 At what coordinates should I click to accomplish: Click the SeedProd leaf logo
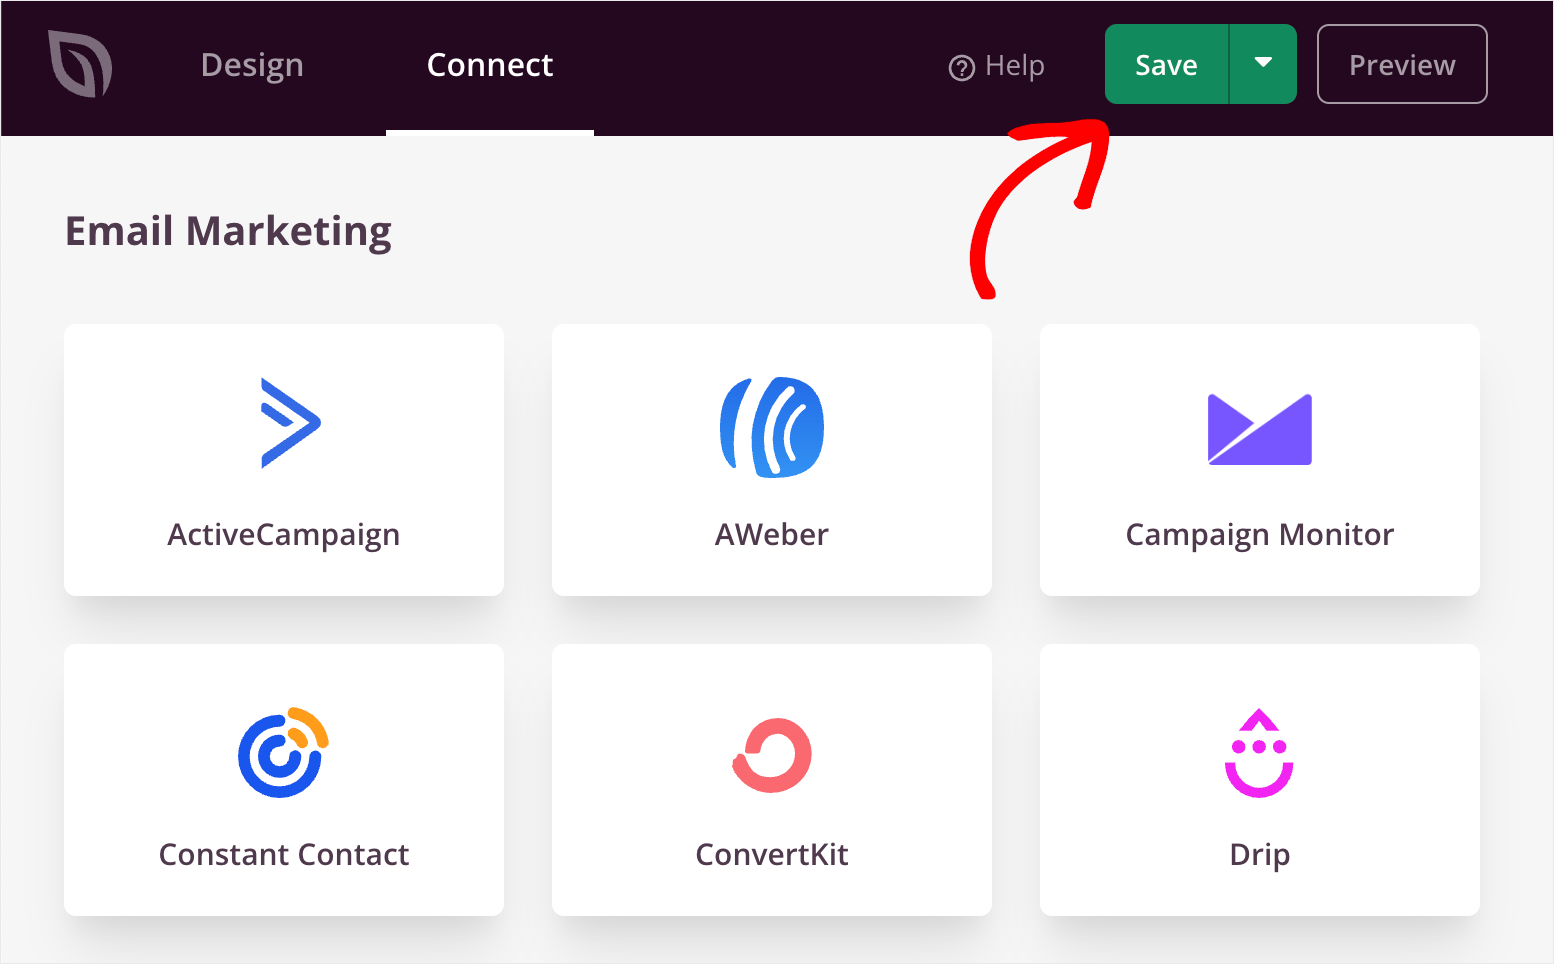[x=80, y=64]
